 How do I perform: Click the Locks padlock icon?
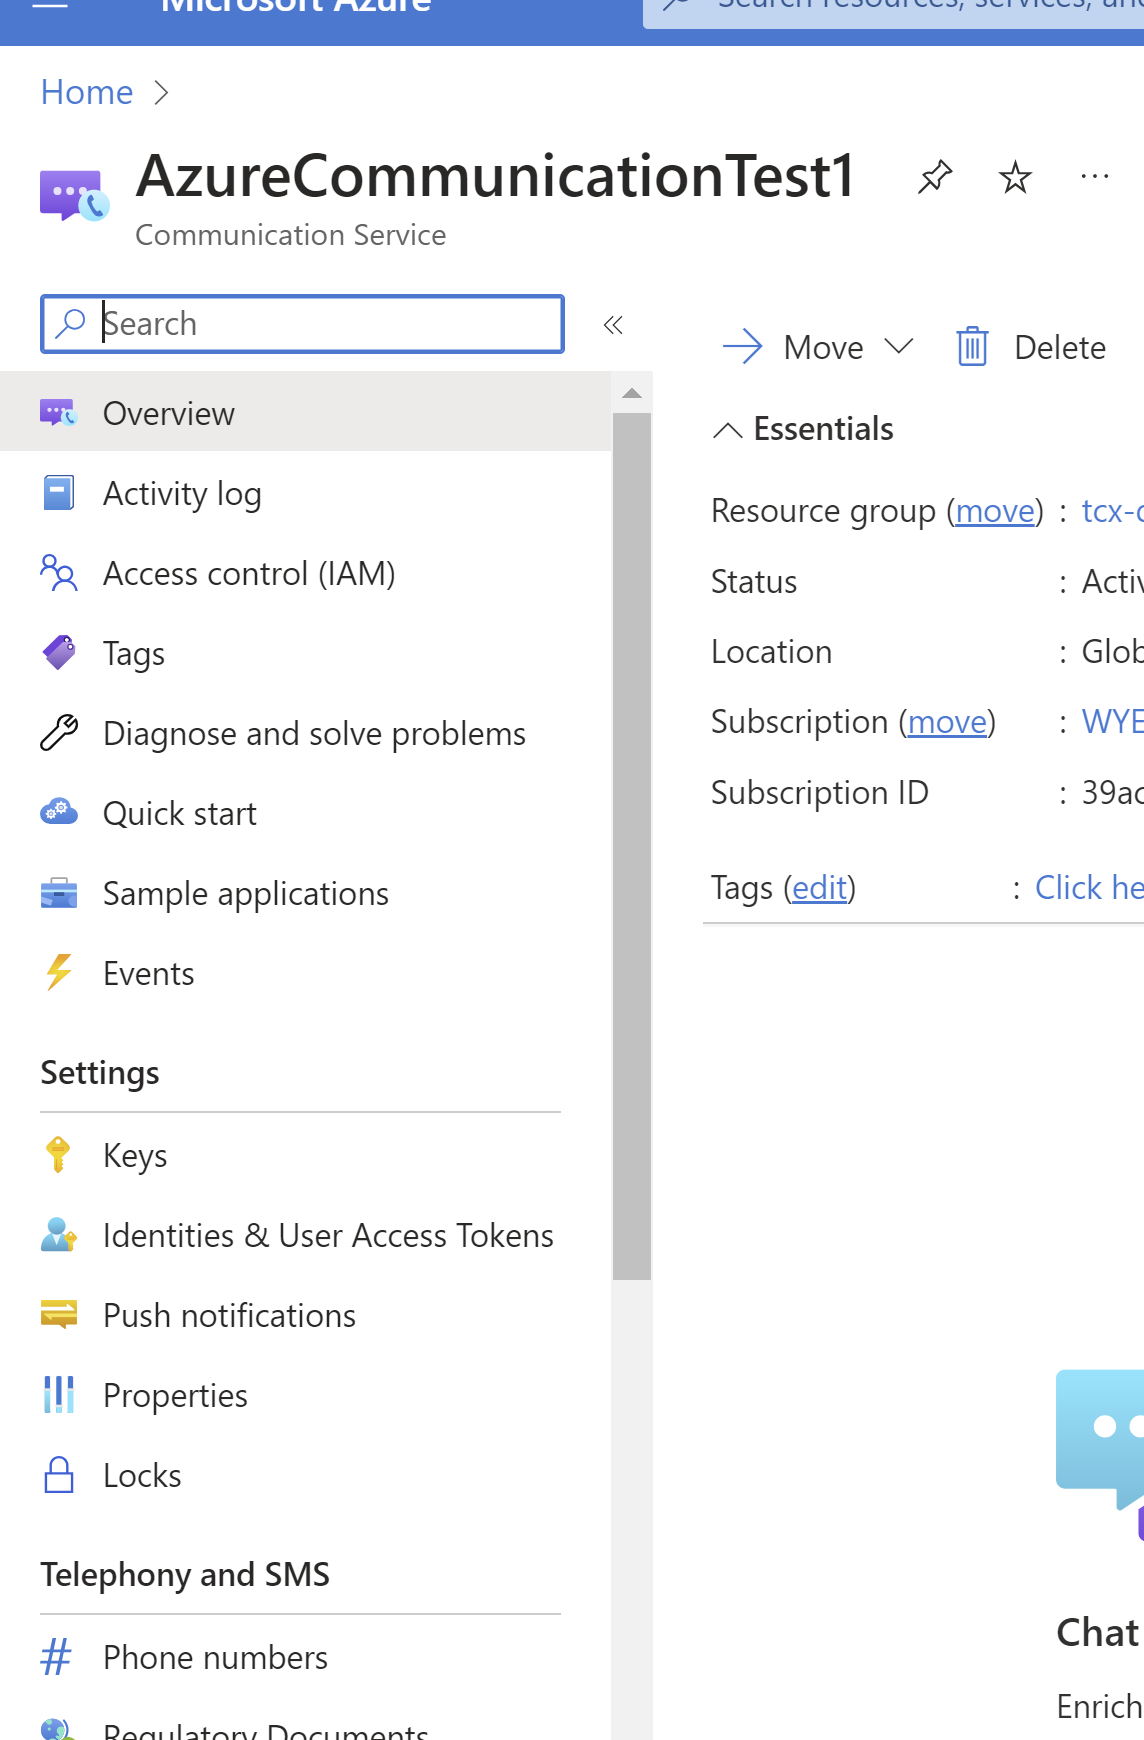[x=58, y=1475]
